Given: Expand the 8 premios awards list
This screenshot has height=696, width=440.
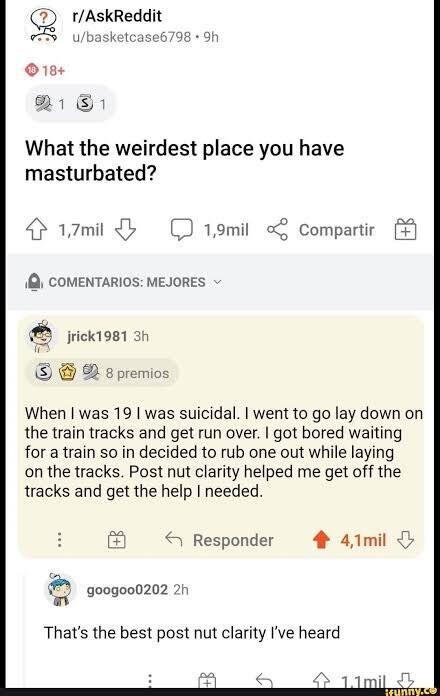Looking at the screenshot, I should click(x=102, y=373).
